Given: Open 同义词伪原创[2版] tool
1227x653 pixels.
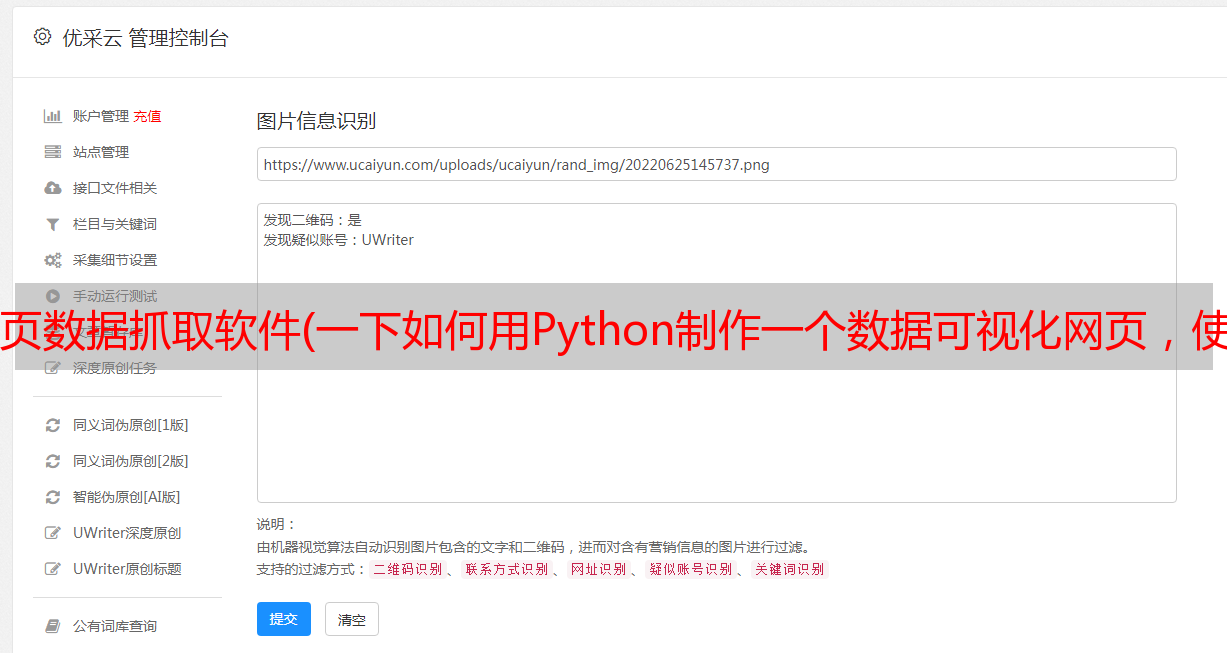Looking at the screenshot, I should click(x=130, y=461).
